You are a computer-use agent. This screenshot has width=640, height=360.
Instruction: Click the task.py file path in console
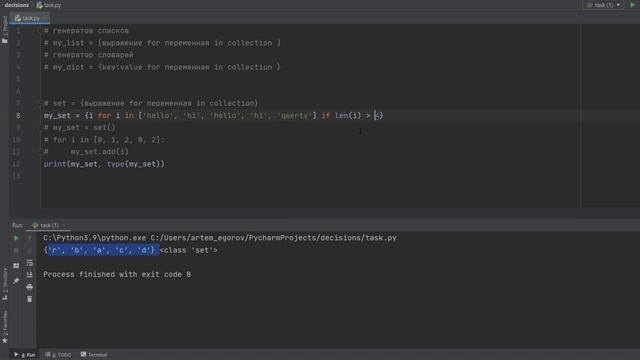(x=273, y=238)
